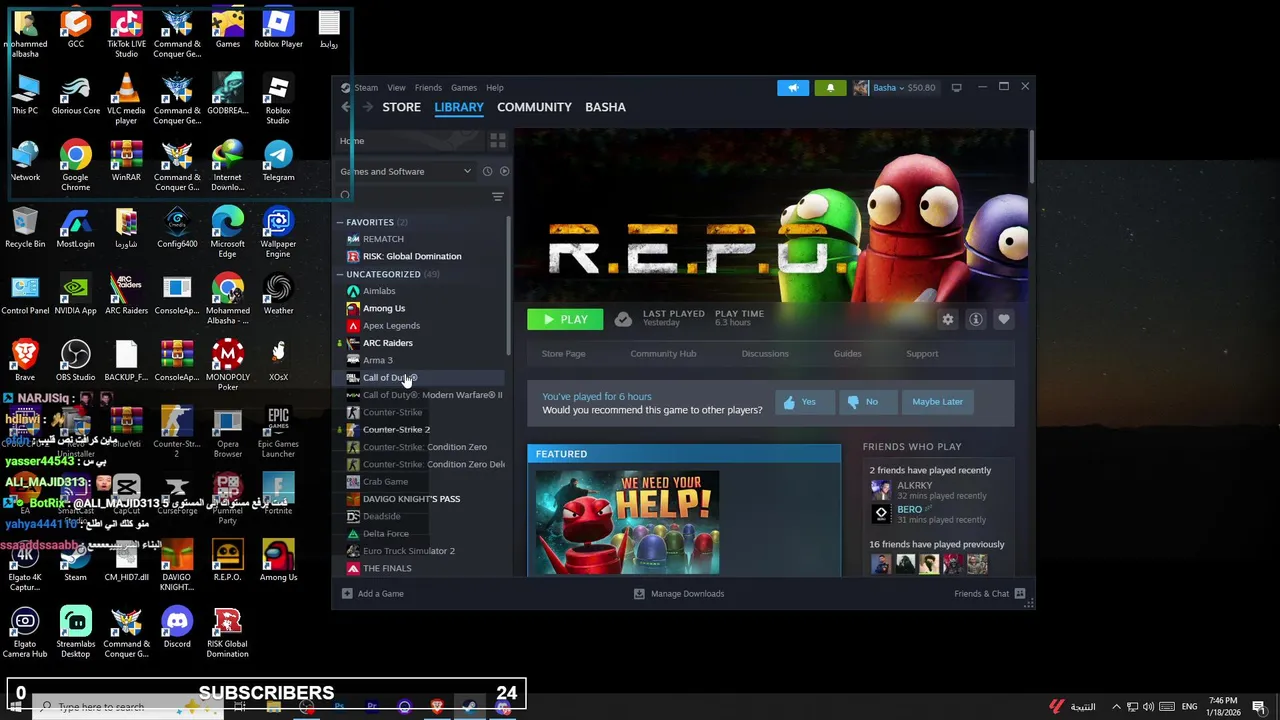Open Recycle Bin on desktop

[25, 228]
